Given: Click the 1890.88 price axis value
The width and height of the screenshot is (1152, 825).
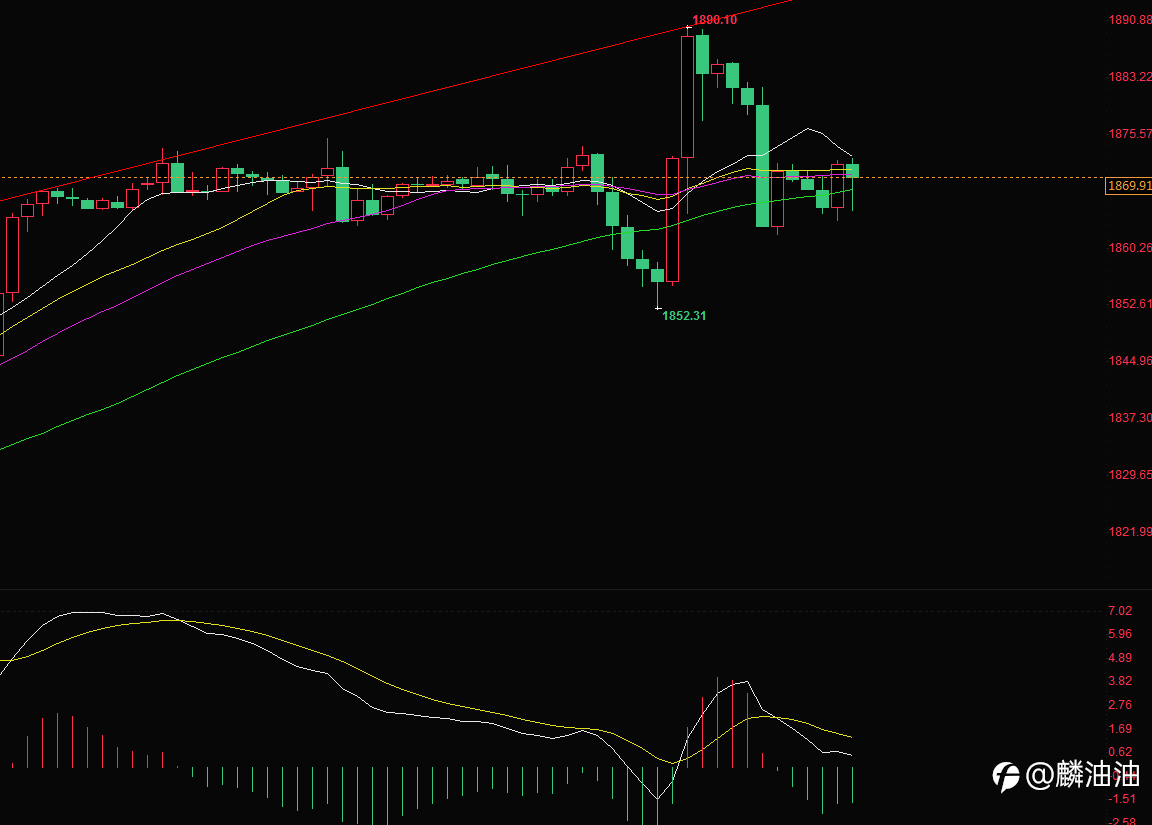Looking at the screenshot, I should point(1130,20).
